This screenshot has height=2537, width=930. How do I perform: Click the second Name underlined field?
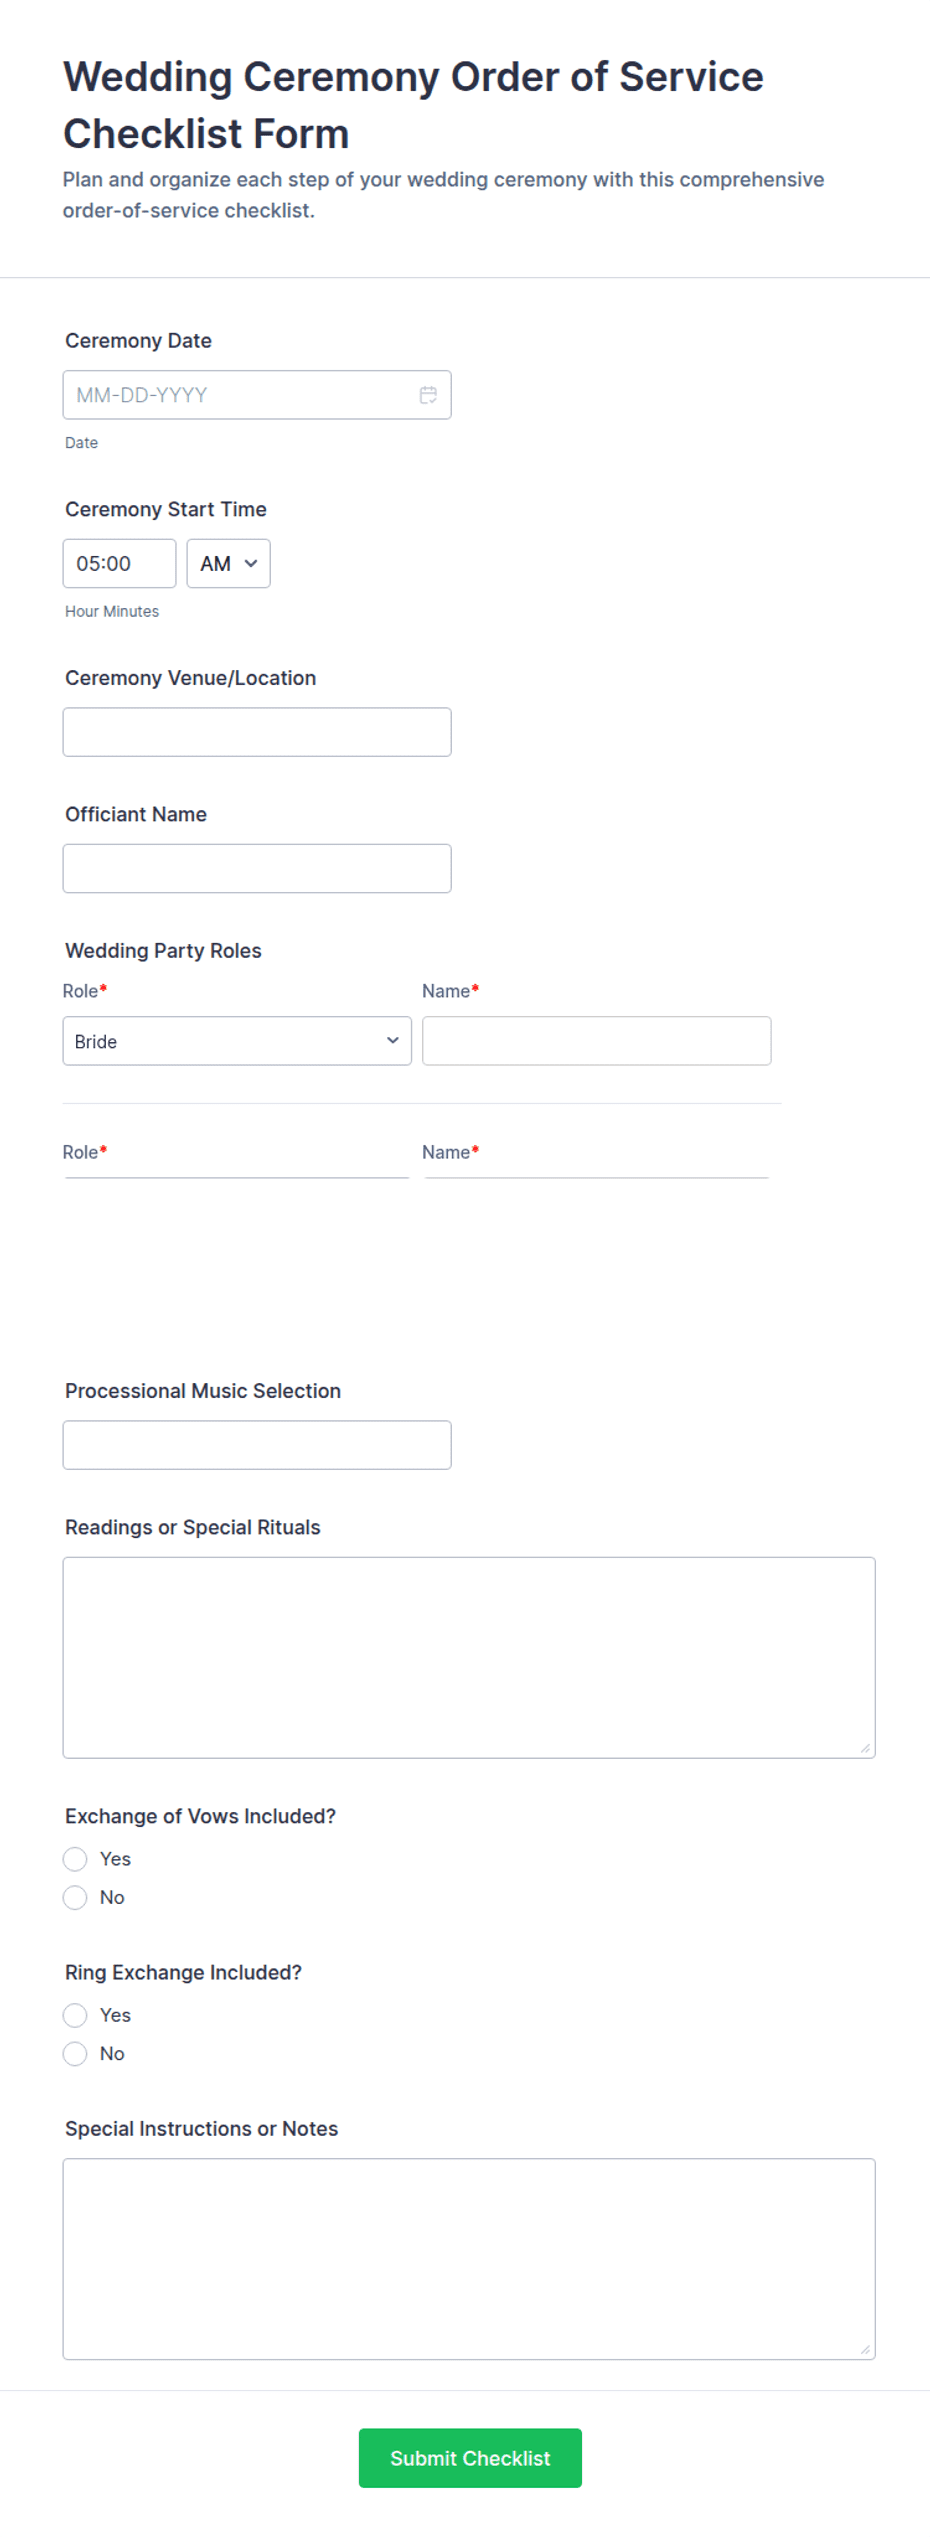pyautogui.click(x=597, y=1175)
